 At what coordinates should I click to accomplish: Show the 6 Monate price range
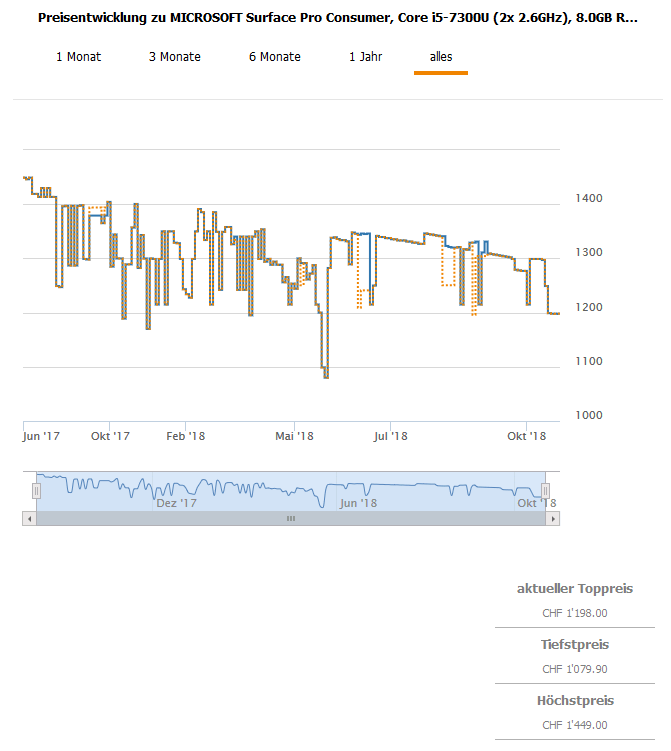tap(275, 57)
